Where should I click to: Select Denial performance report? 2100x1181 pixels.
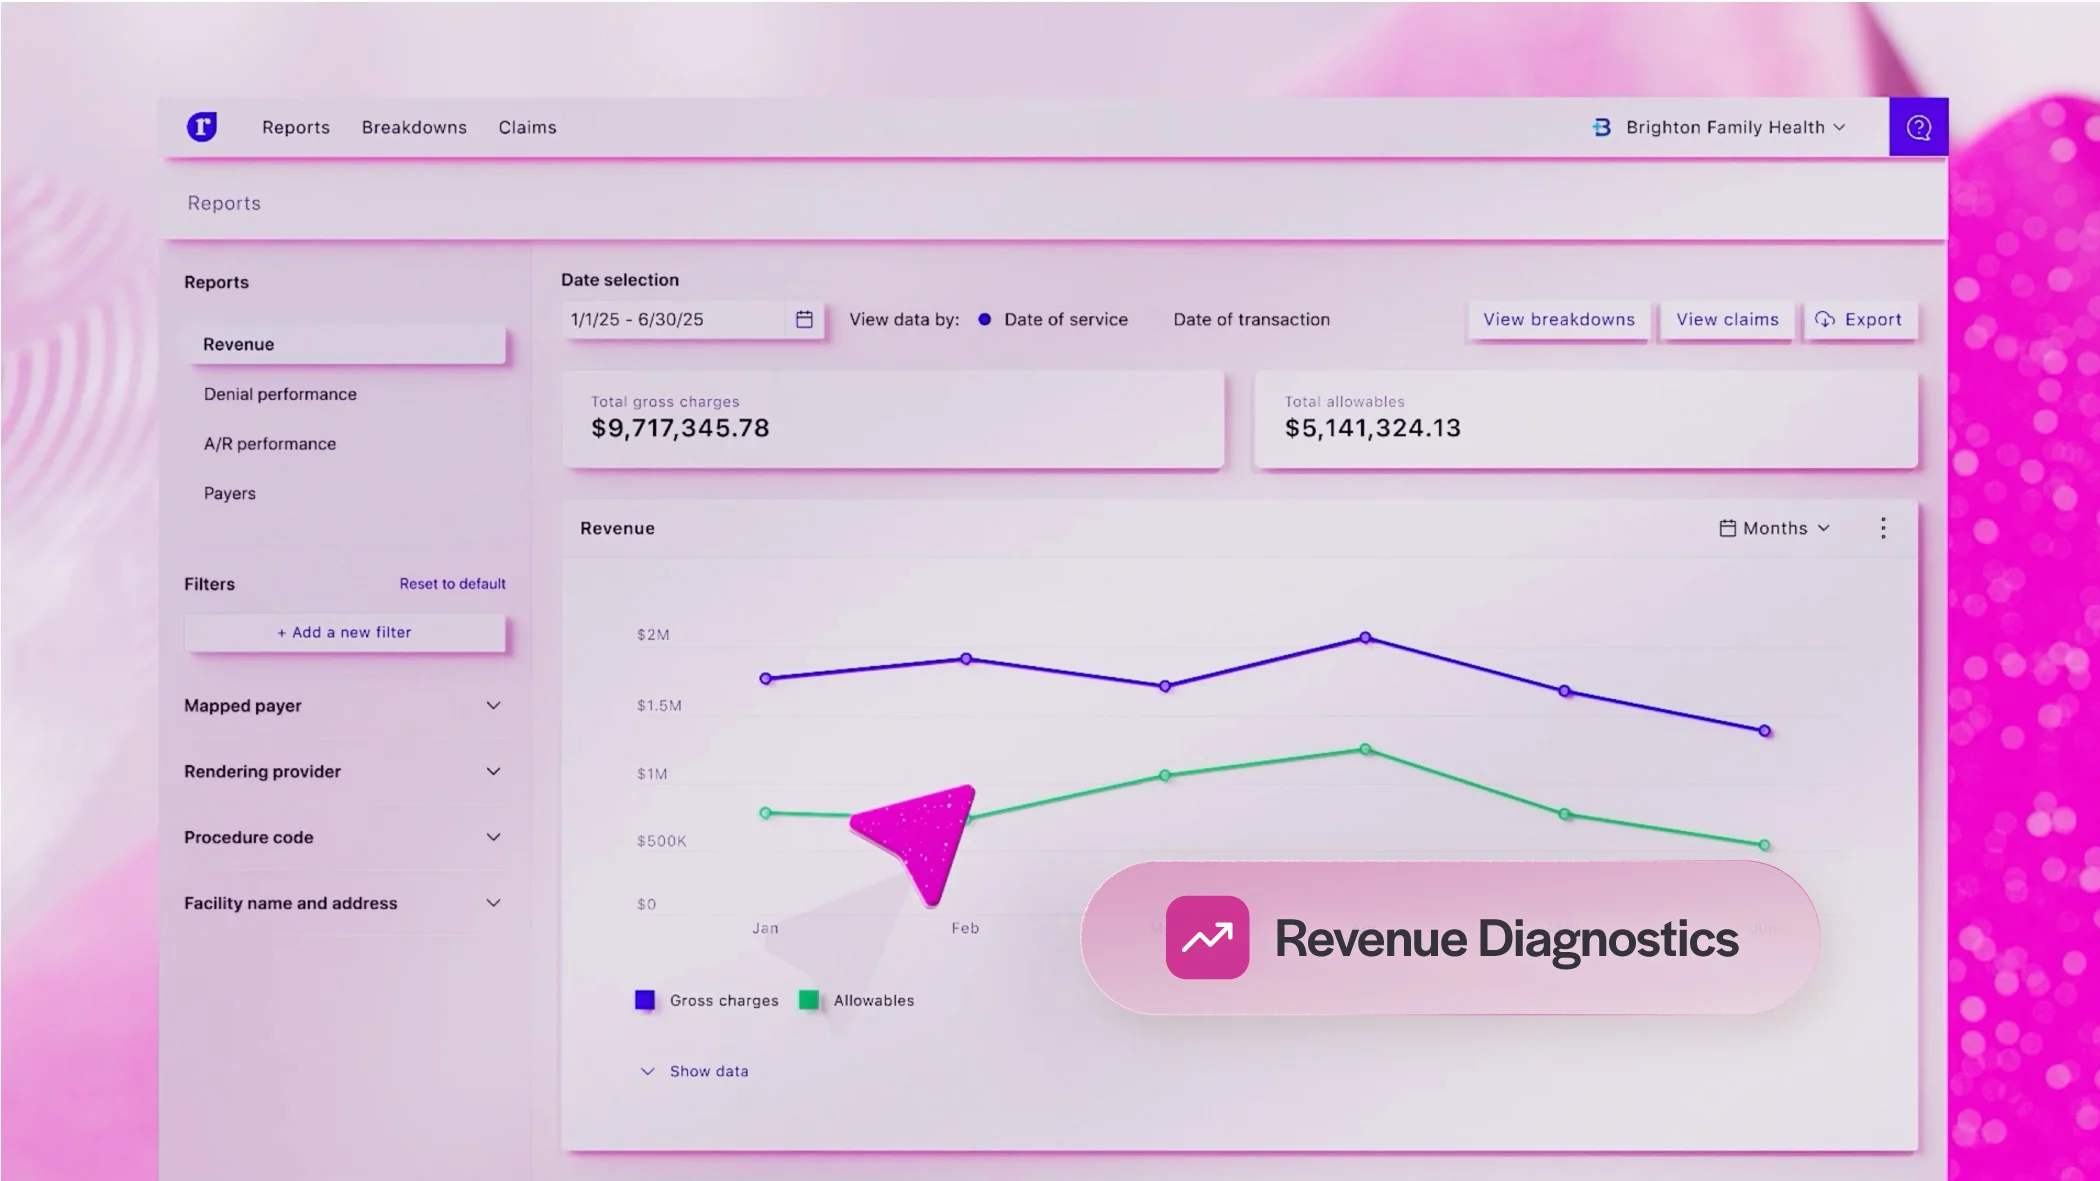click(280, 394)
